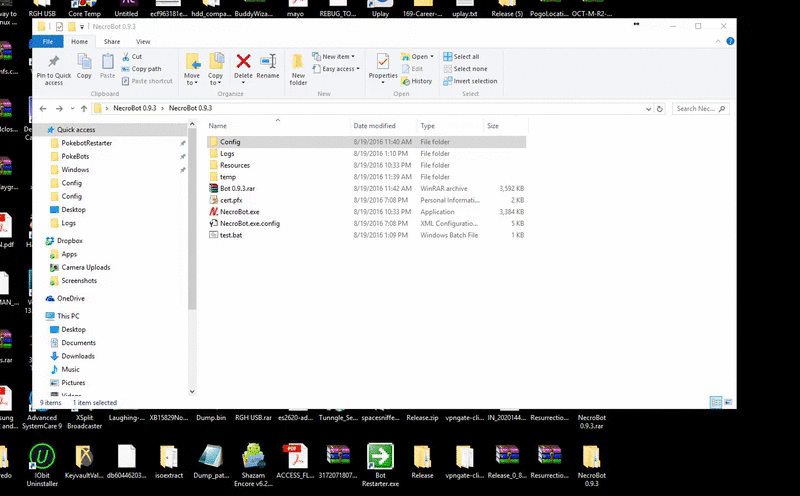Screen dimensions: 800x496
Task: Select Bot 0.9.3.rar archive
Action: coord(366,188)
